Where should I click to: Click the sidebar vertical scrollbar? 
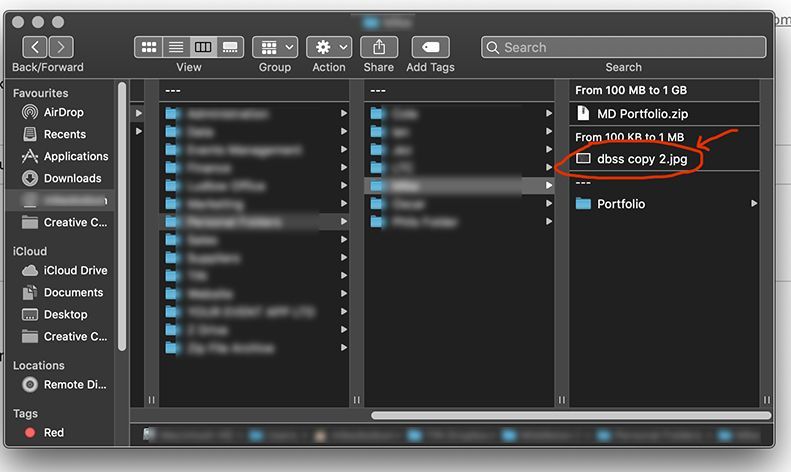[122, 217]
